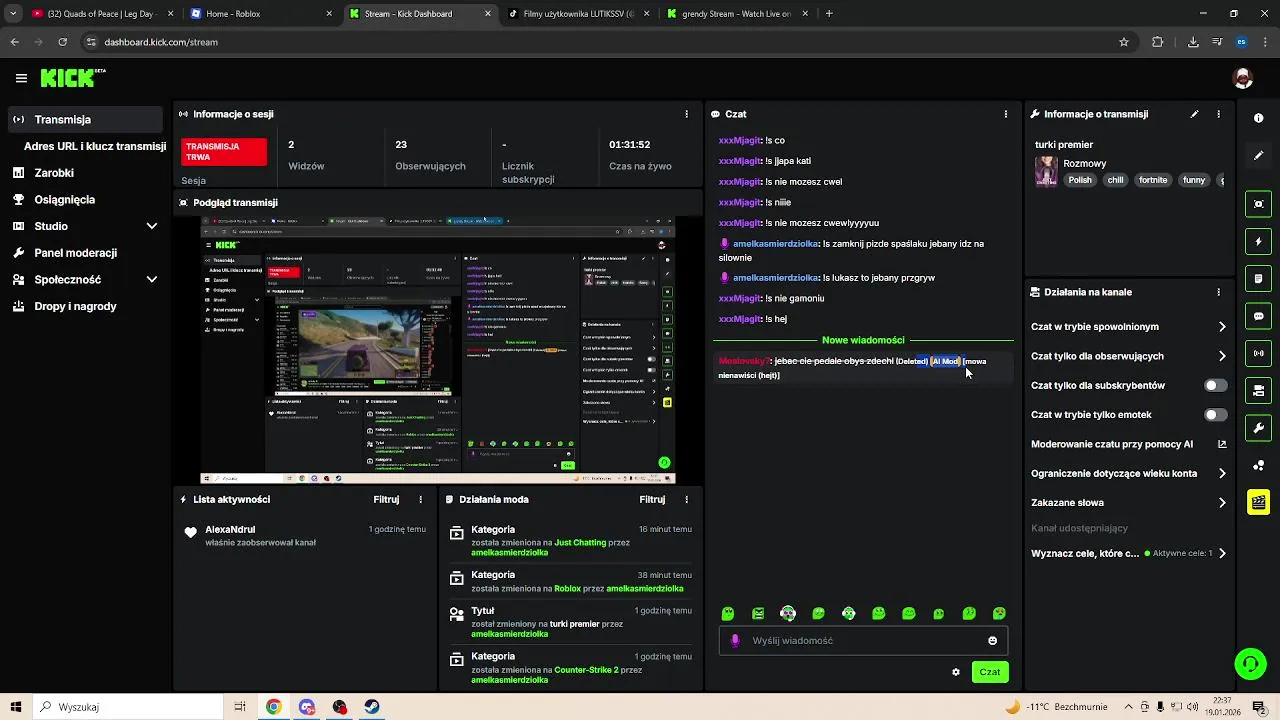Click the green Czat send button
The image size is (1280, 720).
[989, 672]
